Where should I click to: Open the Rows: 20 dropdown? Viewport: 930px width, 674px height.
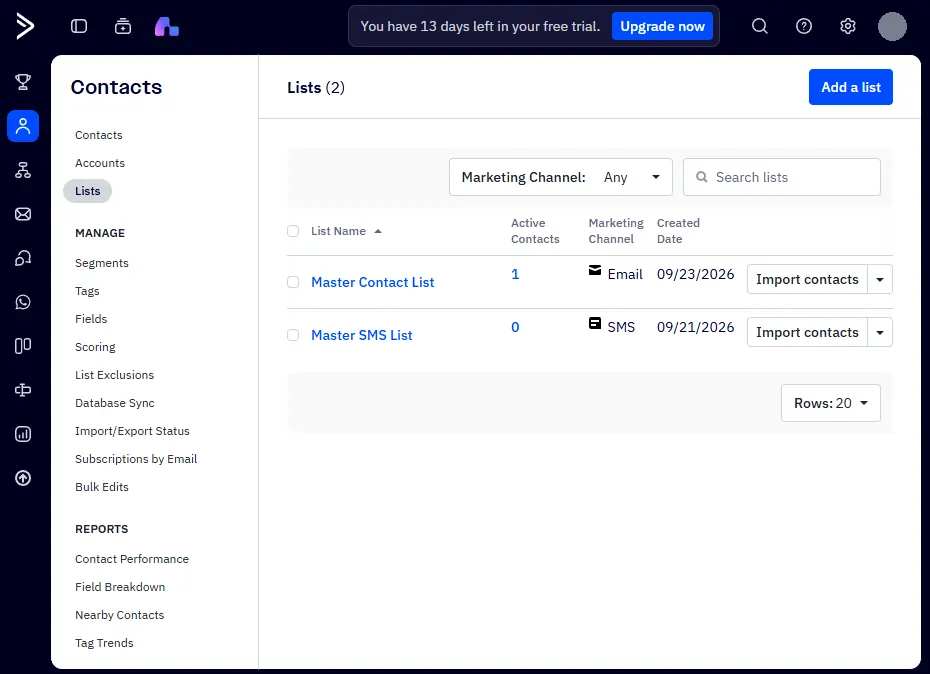(831, 403)
